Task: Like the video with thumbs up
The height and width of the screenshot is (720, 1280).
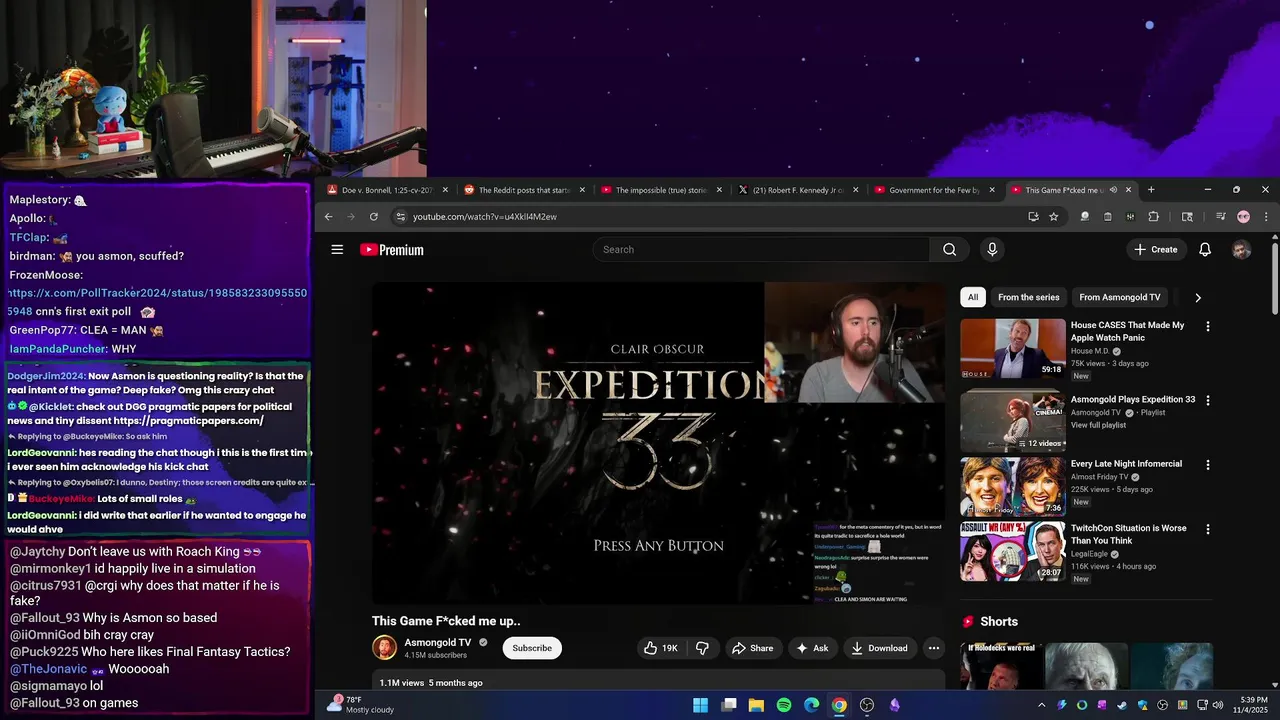Action: pyautogui.click(x=661, y=648)
